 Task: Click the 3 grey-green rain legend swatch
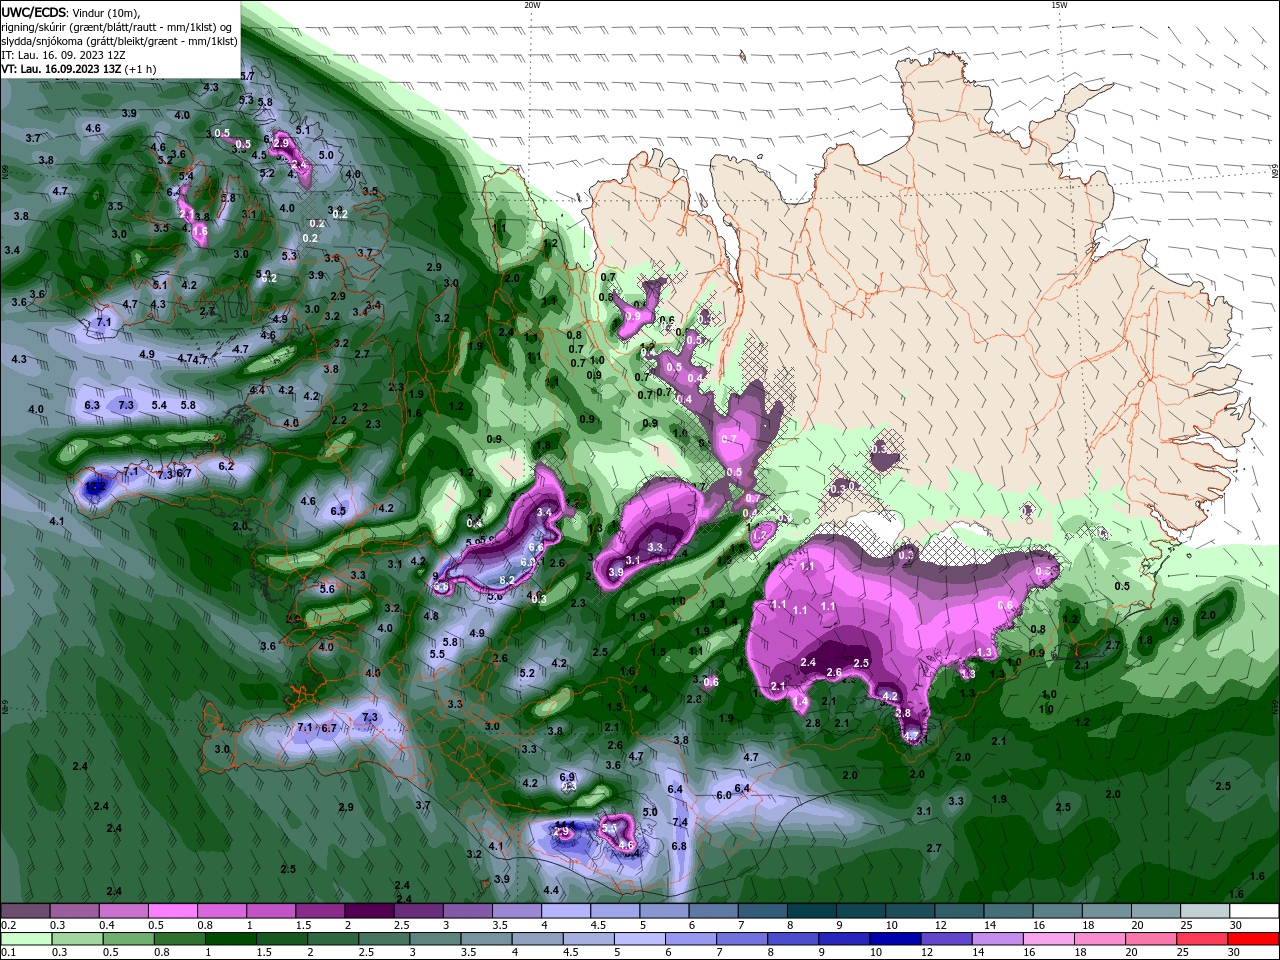click(x=435, y=939)
